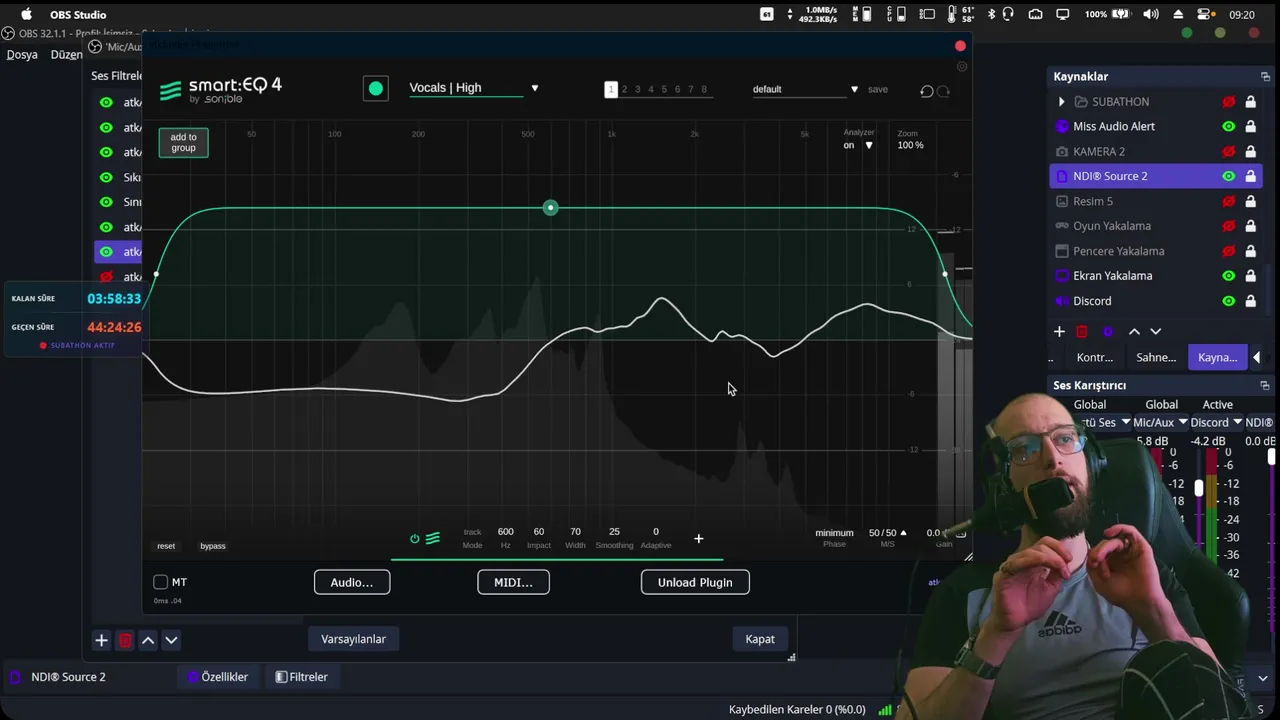This screenshot has width=1280, height=720.
Task: Open the Düzen menu
Action: point(66,55)
